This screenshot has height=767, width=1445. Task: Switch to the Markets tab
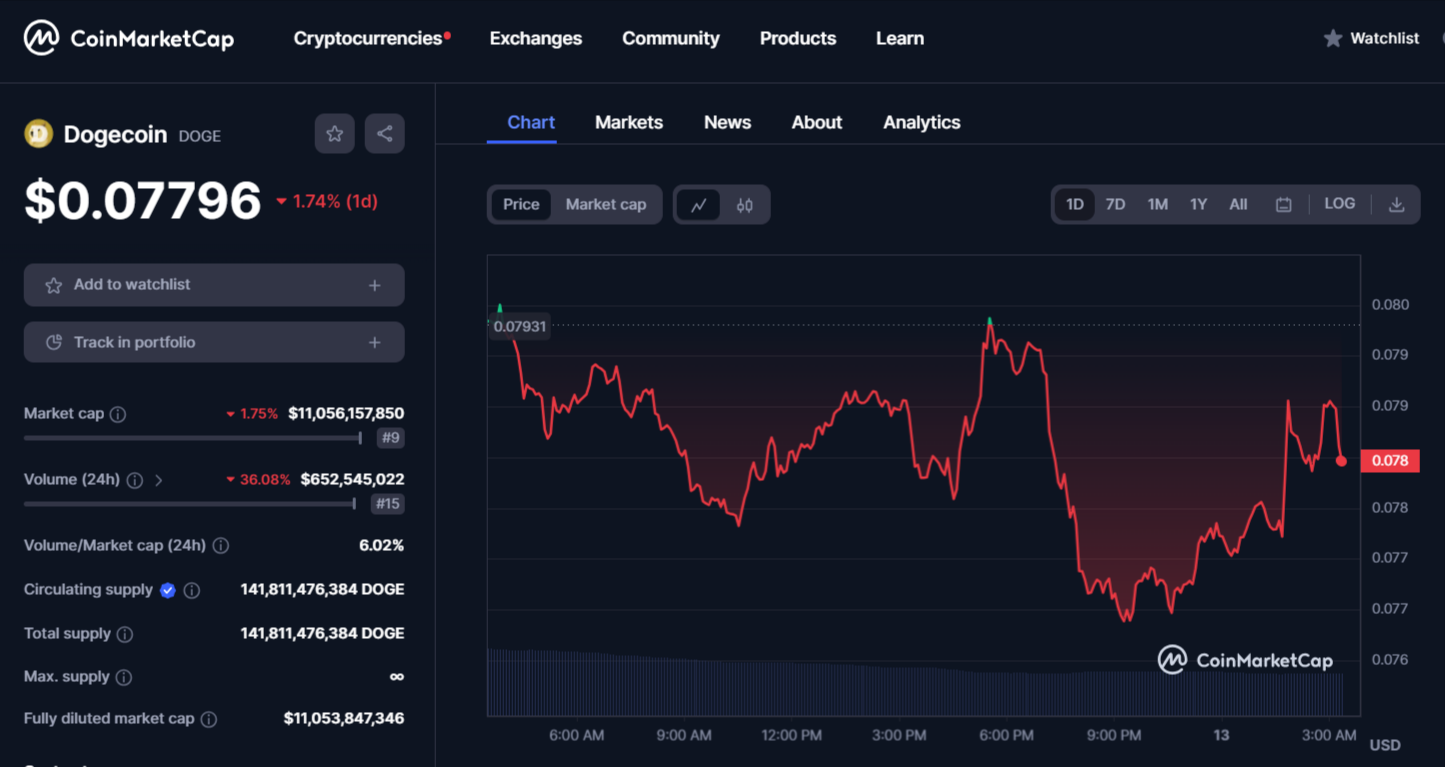(629, 122)
